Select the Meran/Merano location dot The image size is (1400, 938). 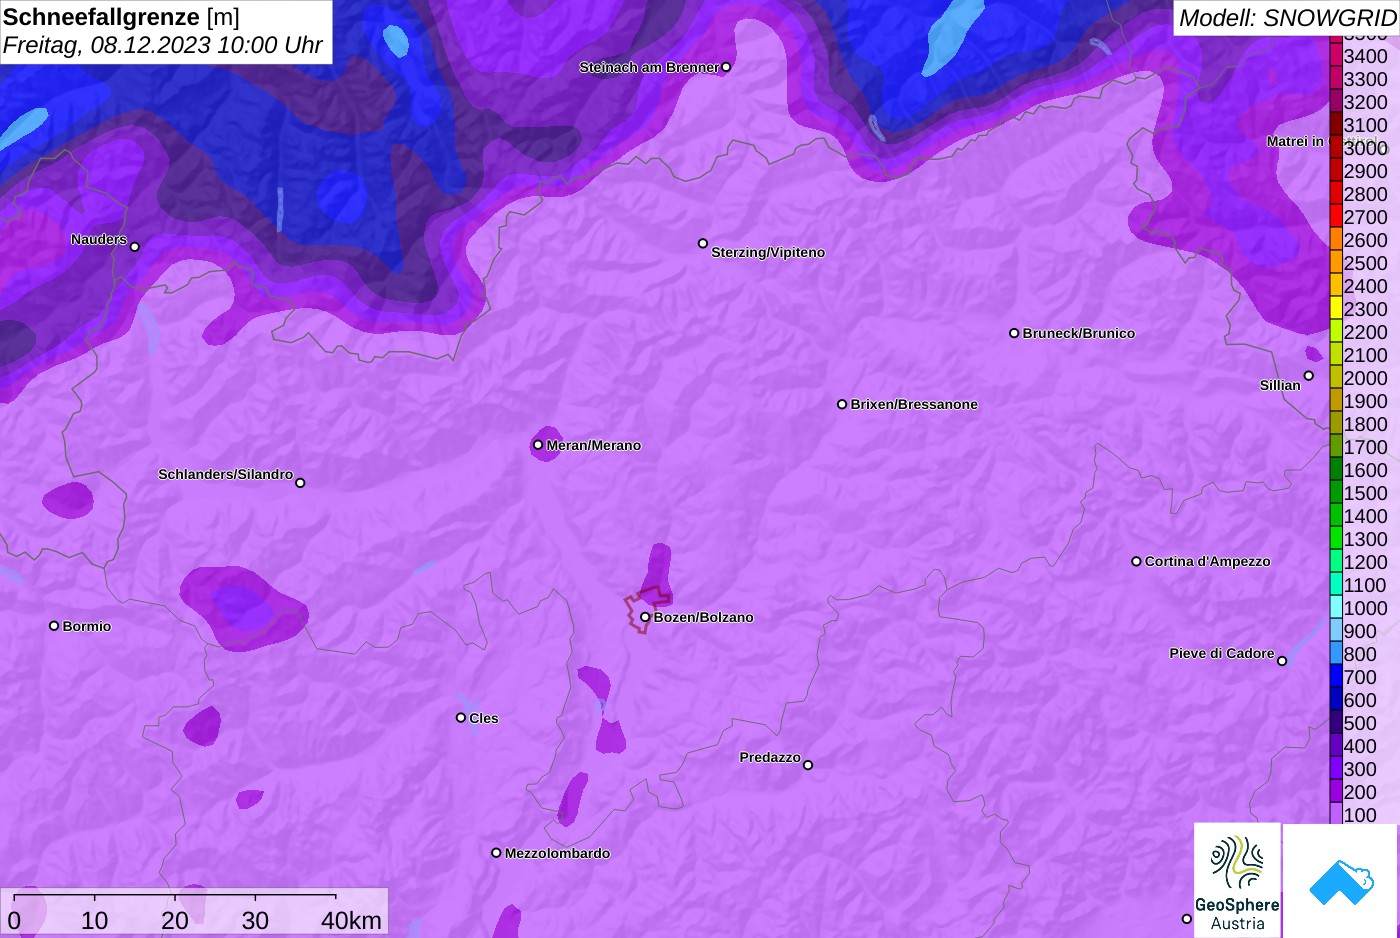coord(538,445)
